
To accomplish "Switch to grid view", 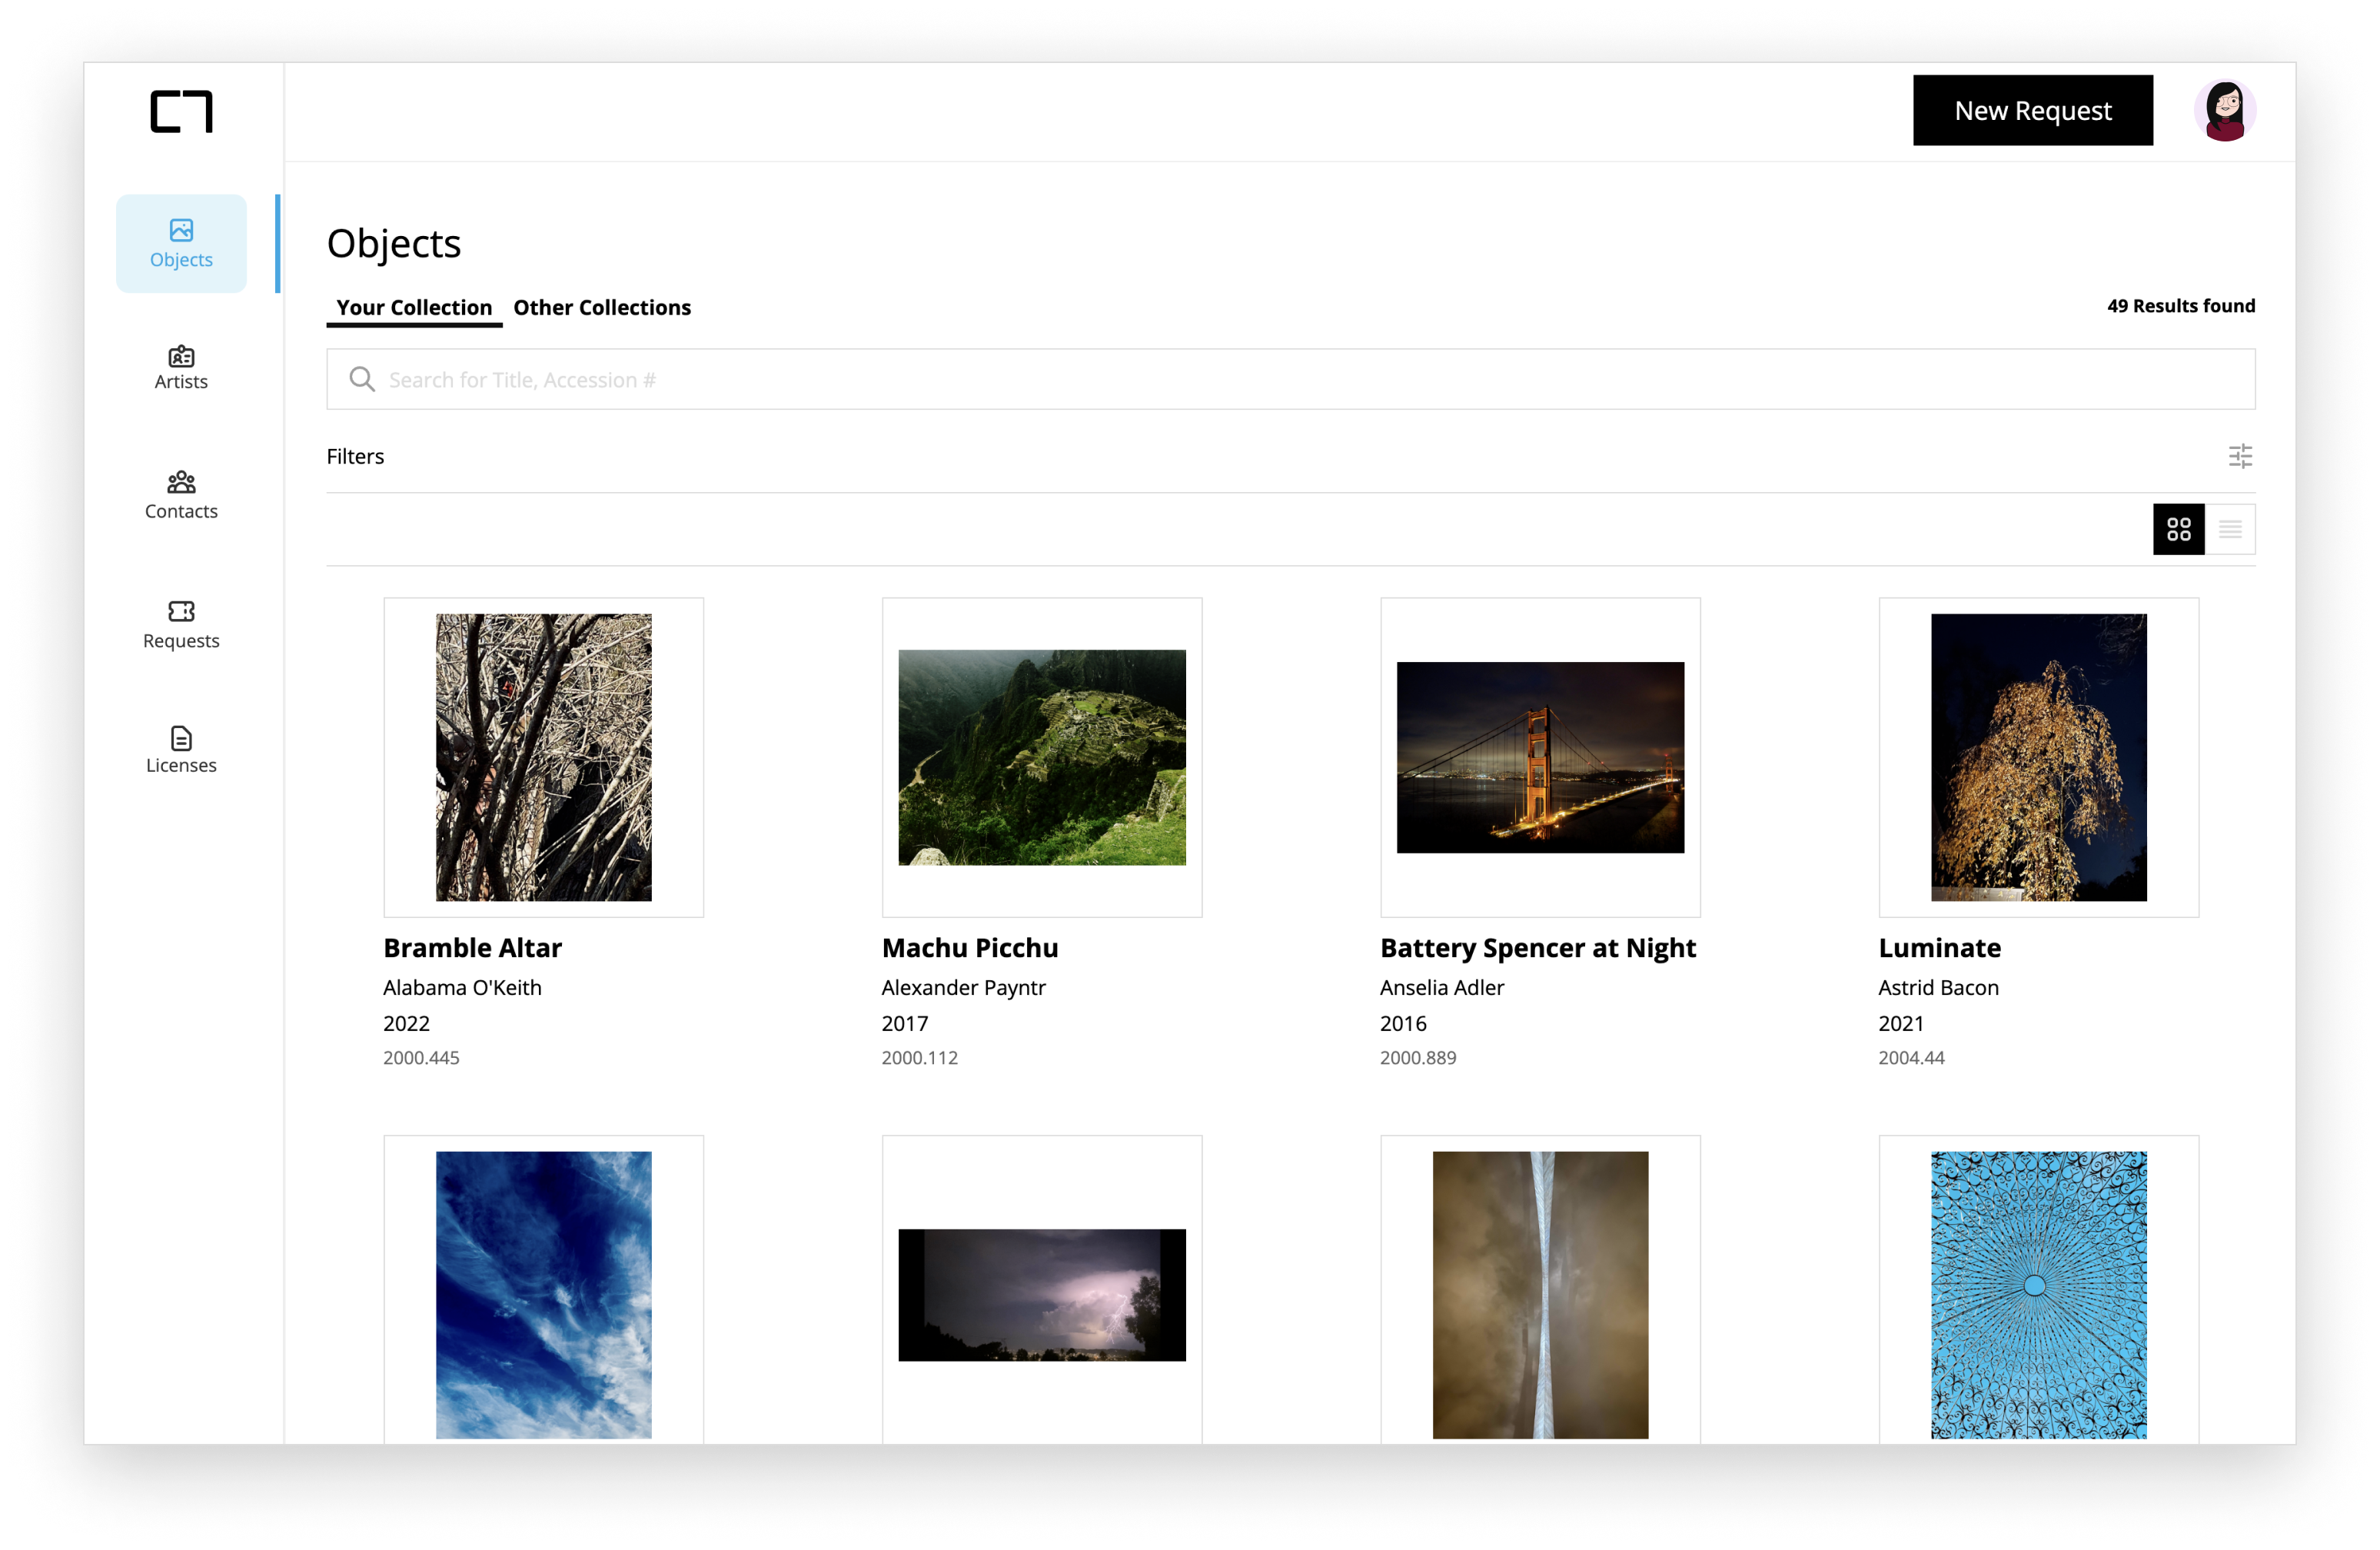I will [x=2178, y=529].
